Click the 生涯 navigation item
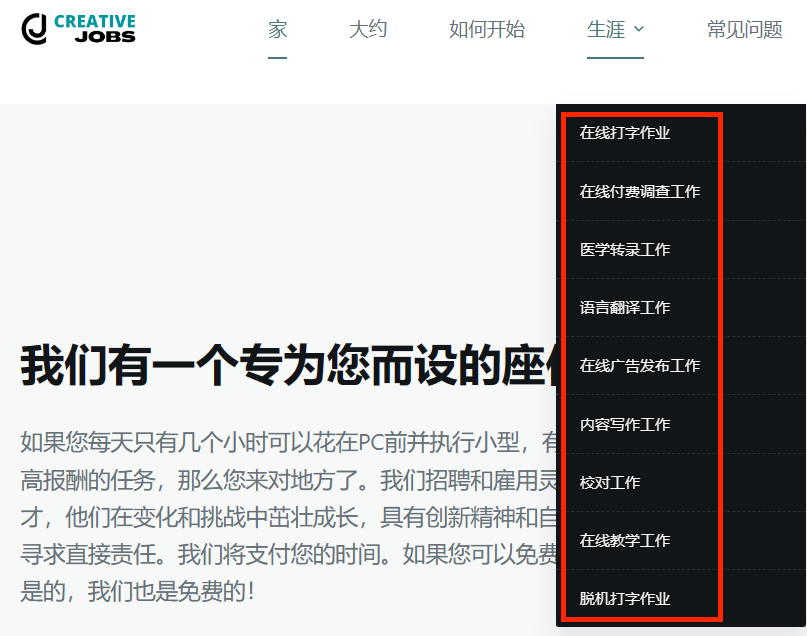Screen dimensions: 807x636 pyautogui.click(x=607, y=30)
